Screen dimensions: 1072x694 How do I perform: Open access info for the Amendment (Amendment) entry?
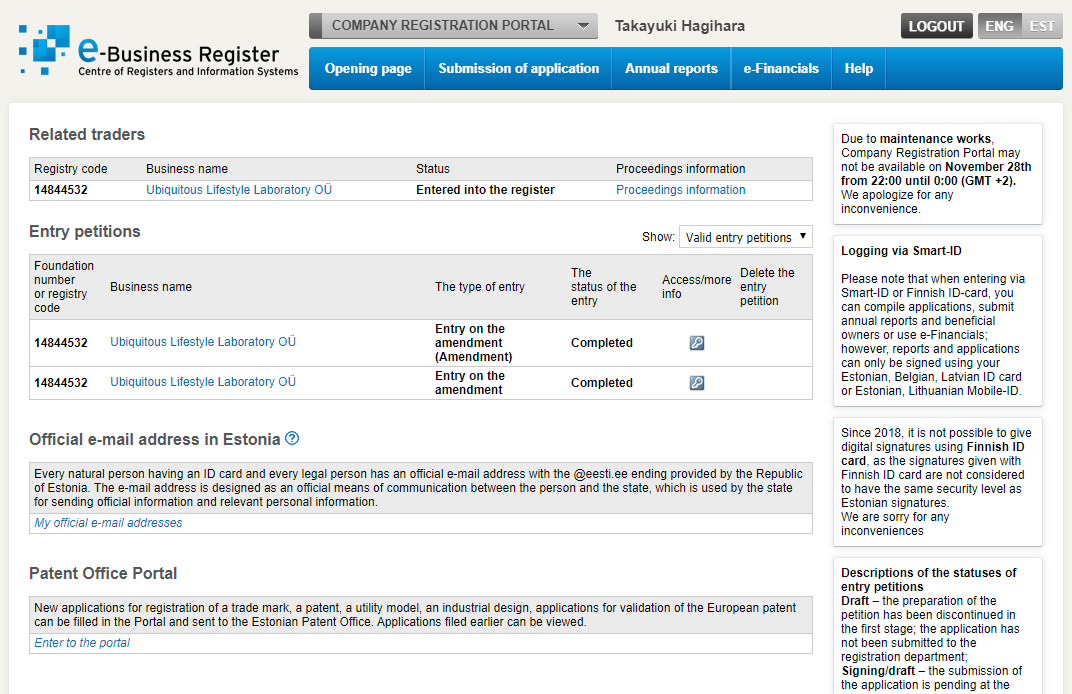point(697,343)
